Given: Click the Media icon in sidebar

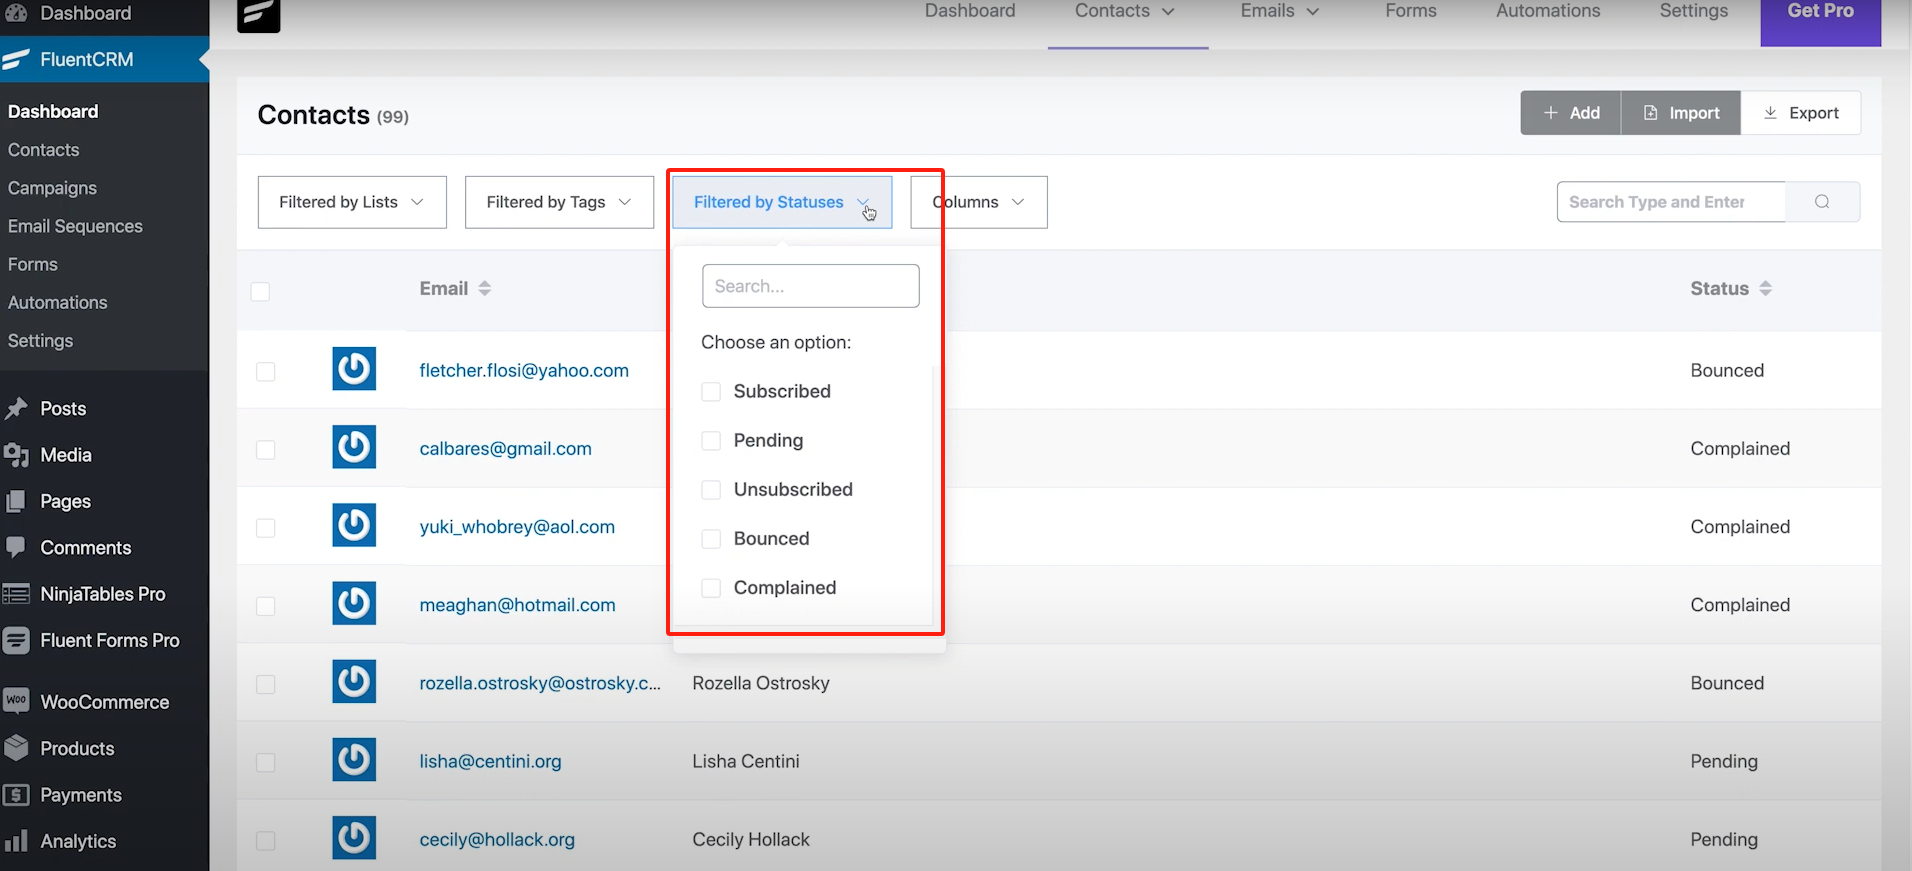Looking at the screenshot, I should click(x=16, y=455).
